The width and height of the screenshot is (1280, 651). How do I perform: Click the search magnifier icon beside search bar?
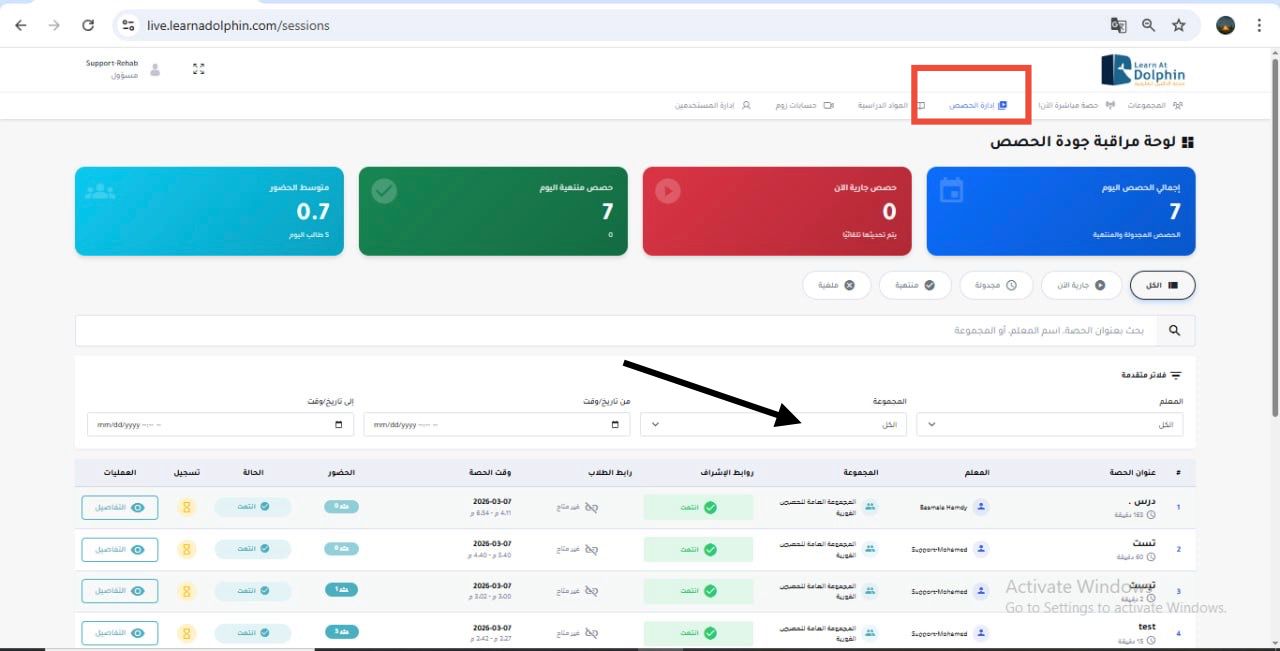[x=1175, y=330]
